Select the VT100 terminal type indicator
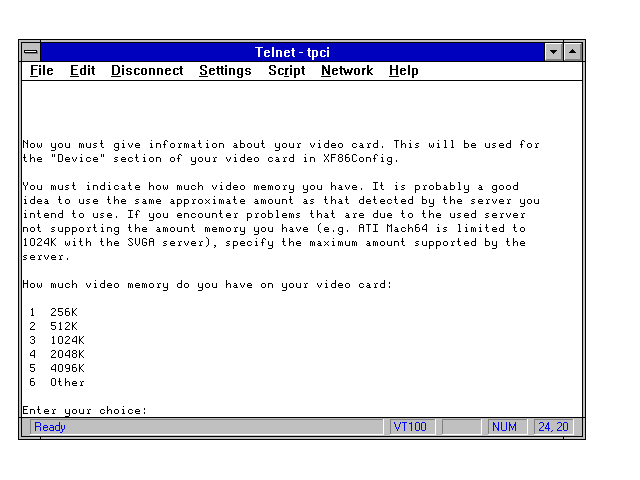This screenshot has height=480, width=640. (x=410, y=427)
